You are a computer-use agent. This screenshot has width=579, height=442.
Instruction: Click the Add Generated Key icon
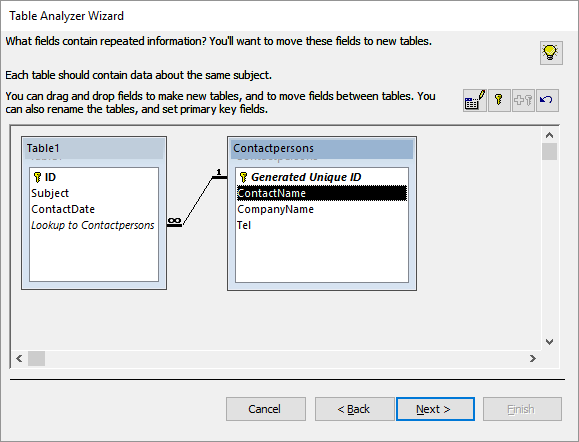click(x=523, y=100)
